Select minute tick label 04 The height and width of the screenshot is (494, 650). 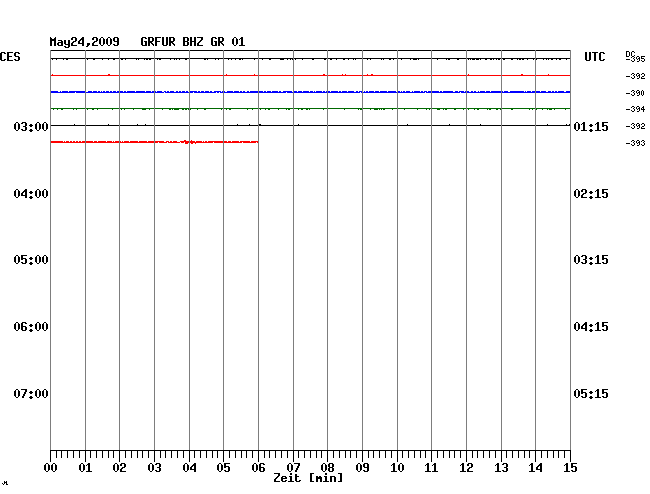189,468
